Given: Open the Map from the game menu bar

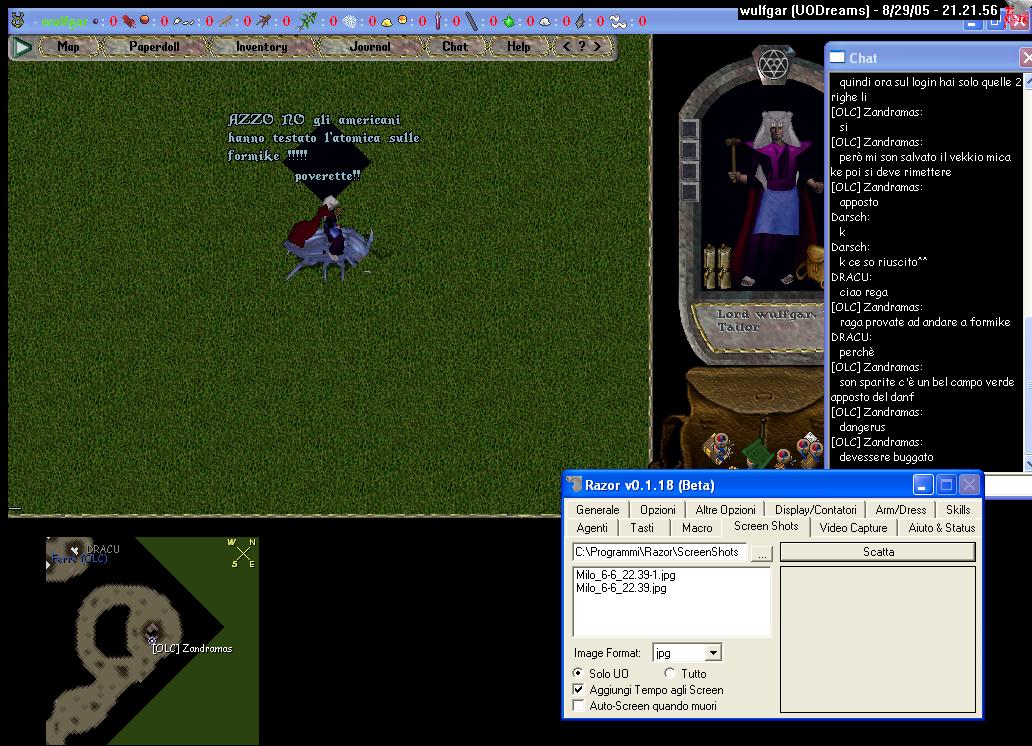Looking at the screenshot, I should [x=68, y=47].
